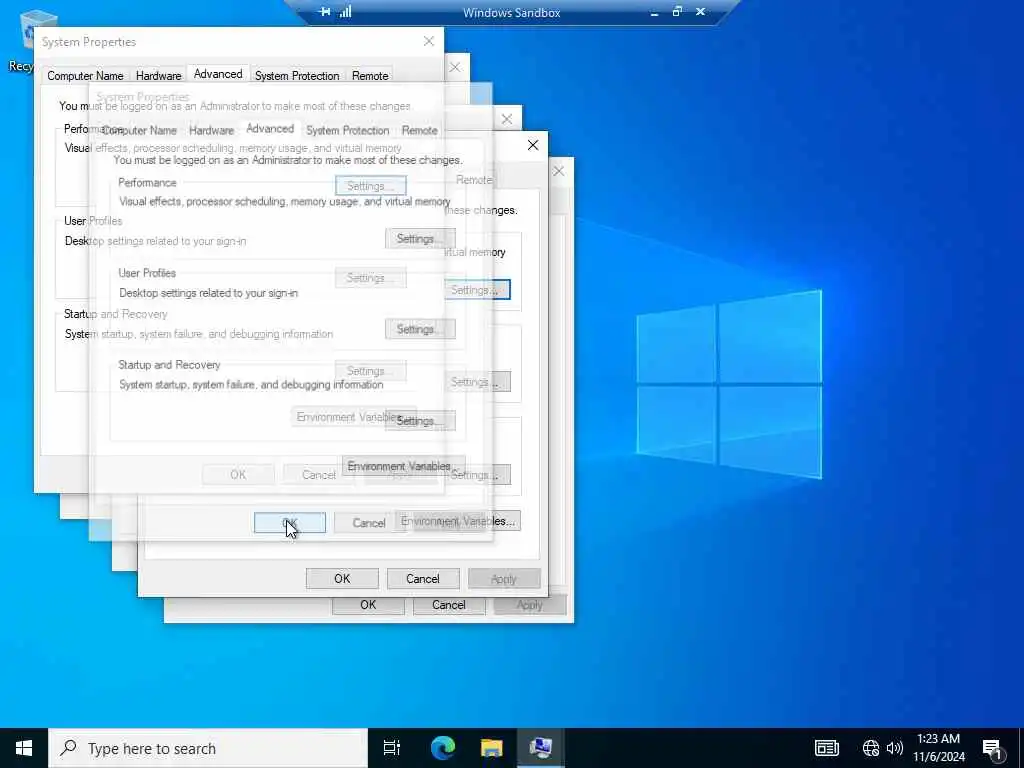This screenshot has width=1024, height=768.
Task: Open the notification center icon
Action: (x=992, y=749)
